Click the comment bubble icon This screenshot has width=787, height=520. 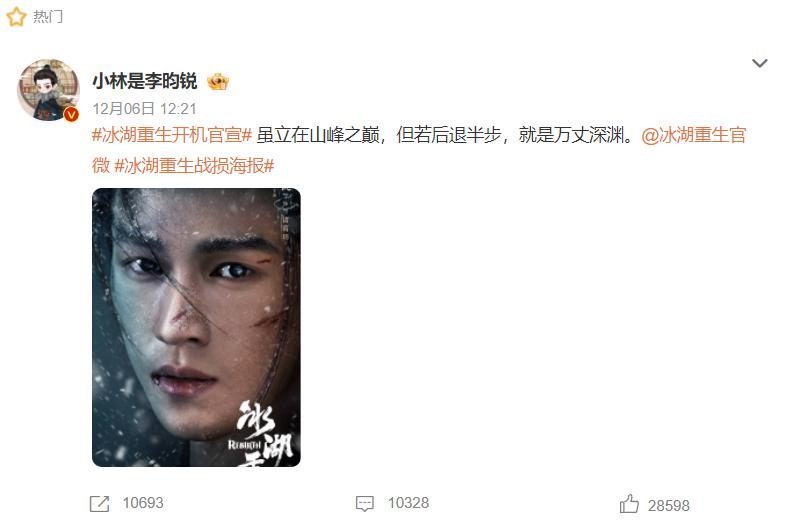tap(364, 503)
